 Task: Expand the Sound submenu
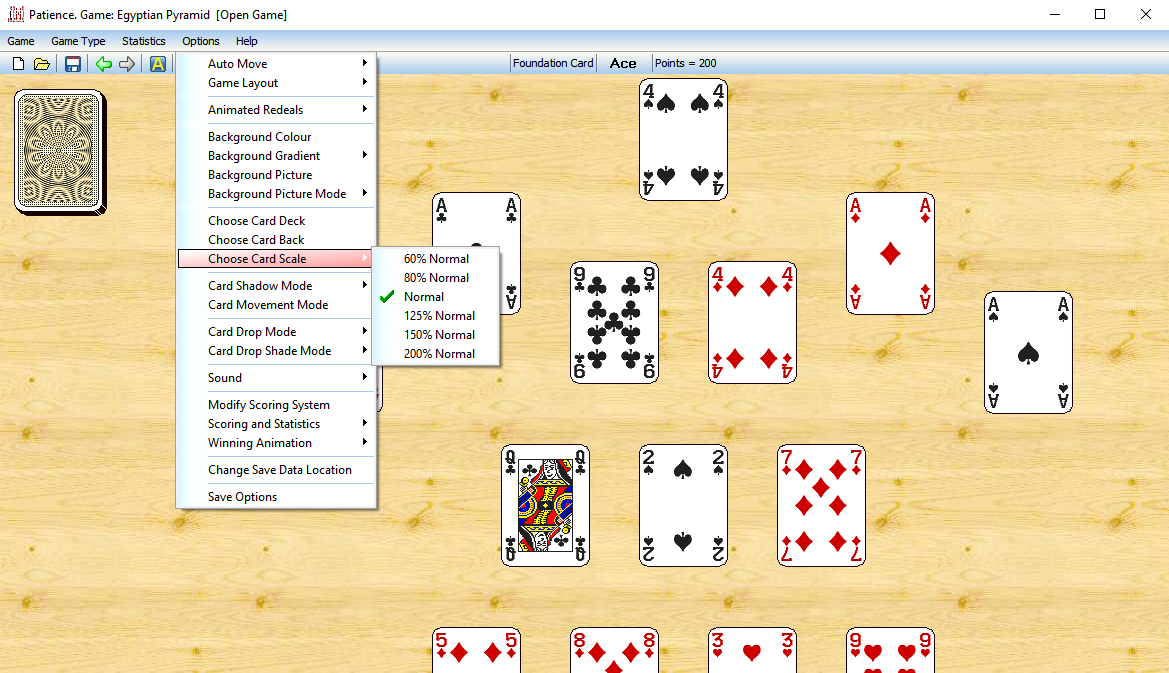[276, 377]
